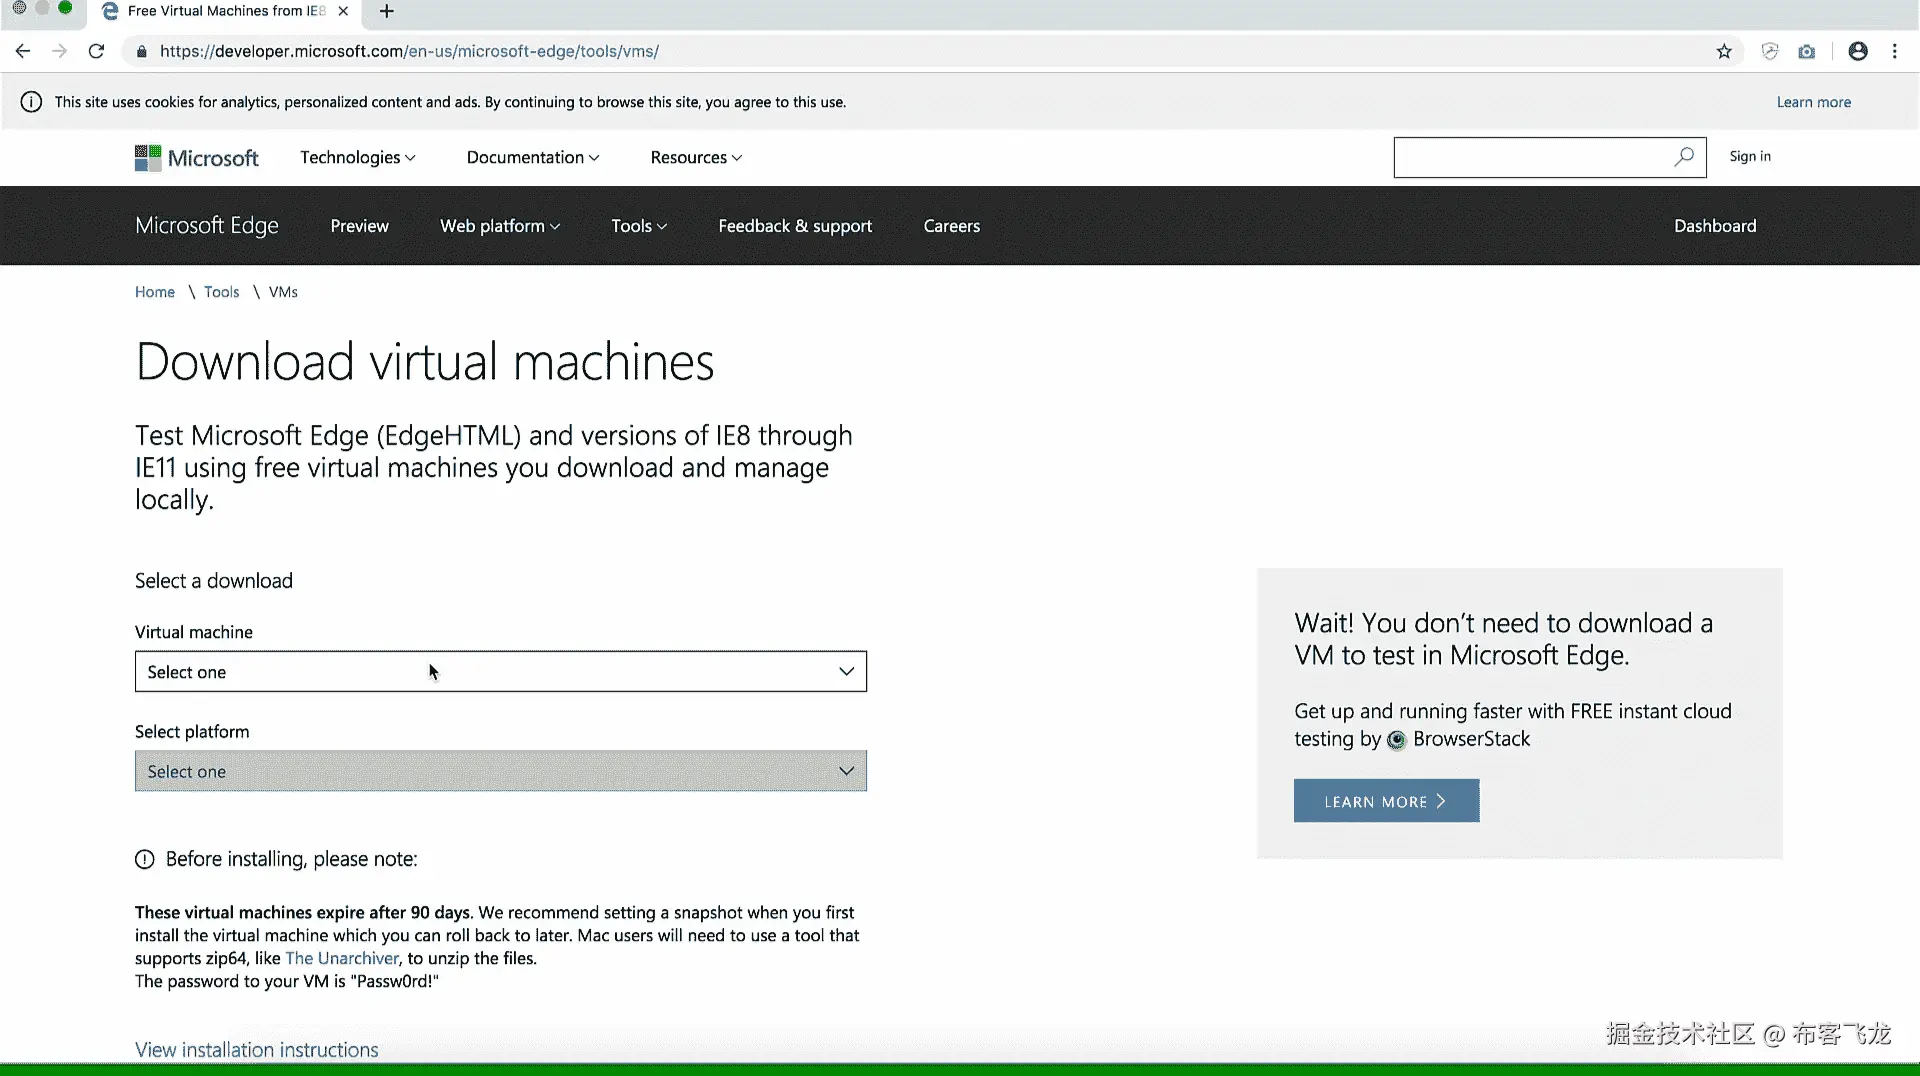Bookmark this page with the star icon
The width and height of the screenshot is (1920, 1076).
point(1724,51)
